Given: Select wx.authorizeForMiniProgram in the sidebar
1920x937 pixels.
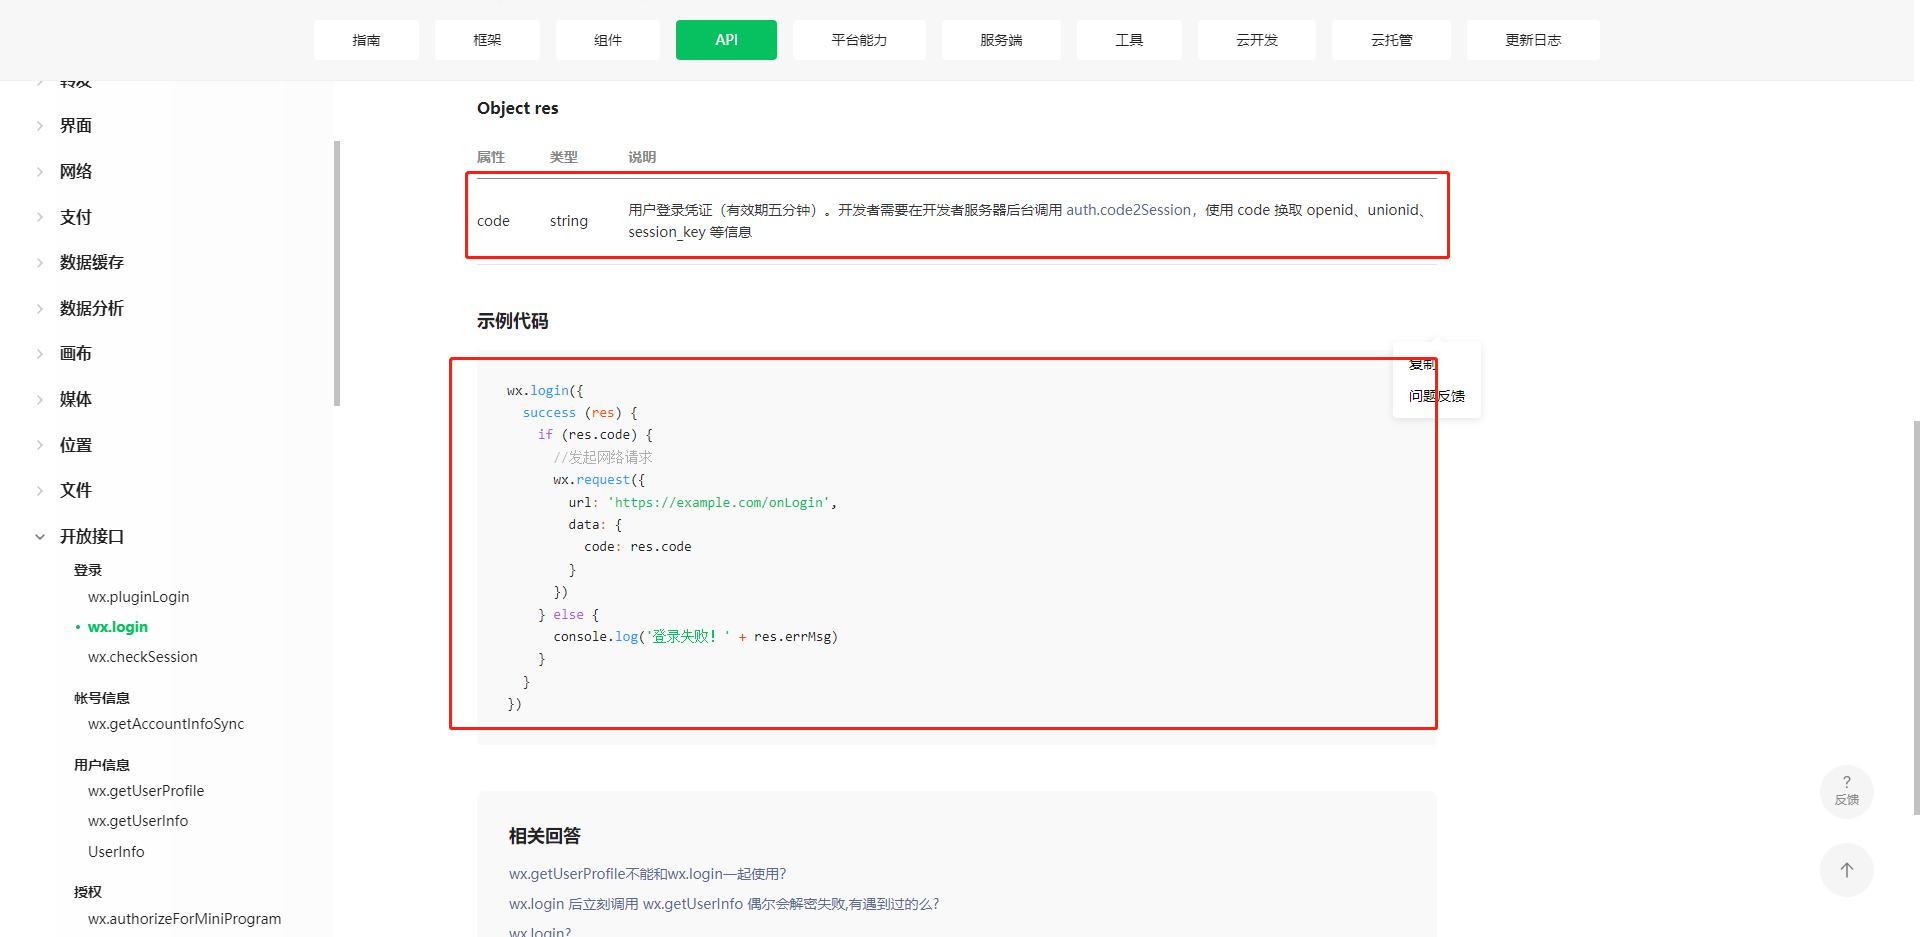Looking at the screenshot, I should (x=184, y=918).
